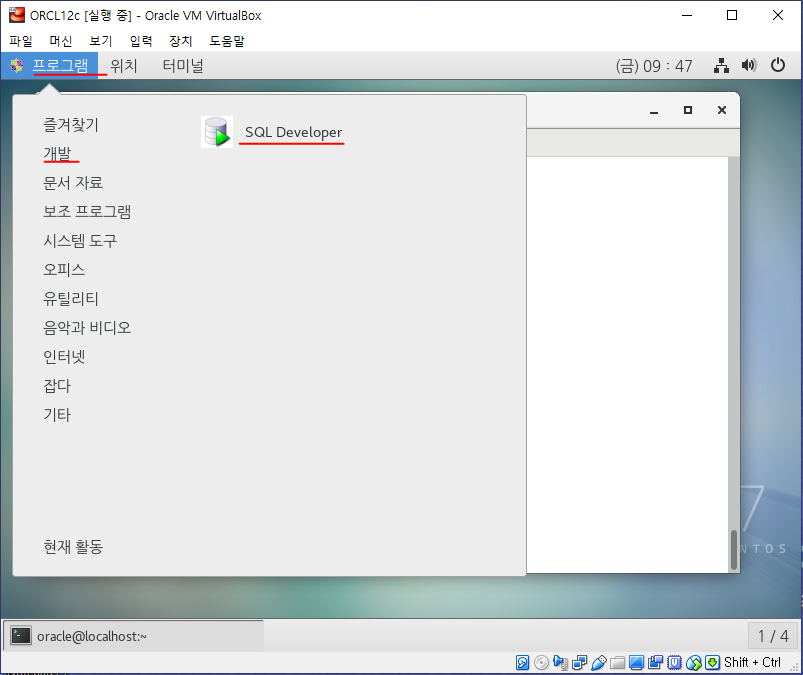Click the Shift + Ctrl host key label
Screen dimensions: 803x675
(x=752, y=663)
